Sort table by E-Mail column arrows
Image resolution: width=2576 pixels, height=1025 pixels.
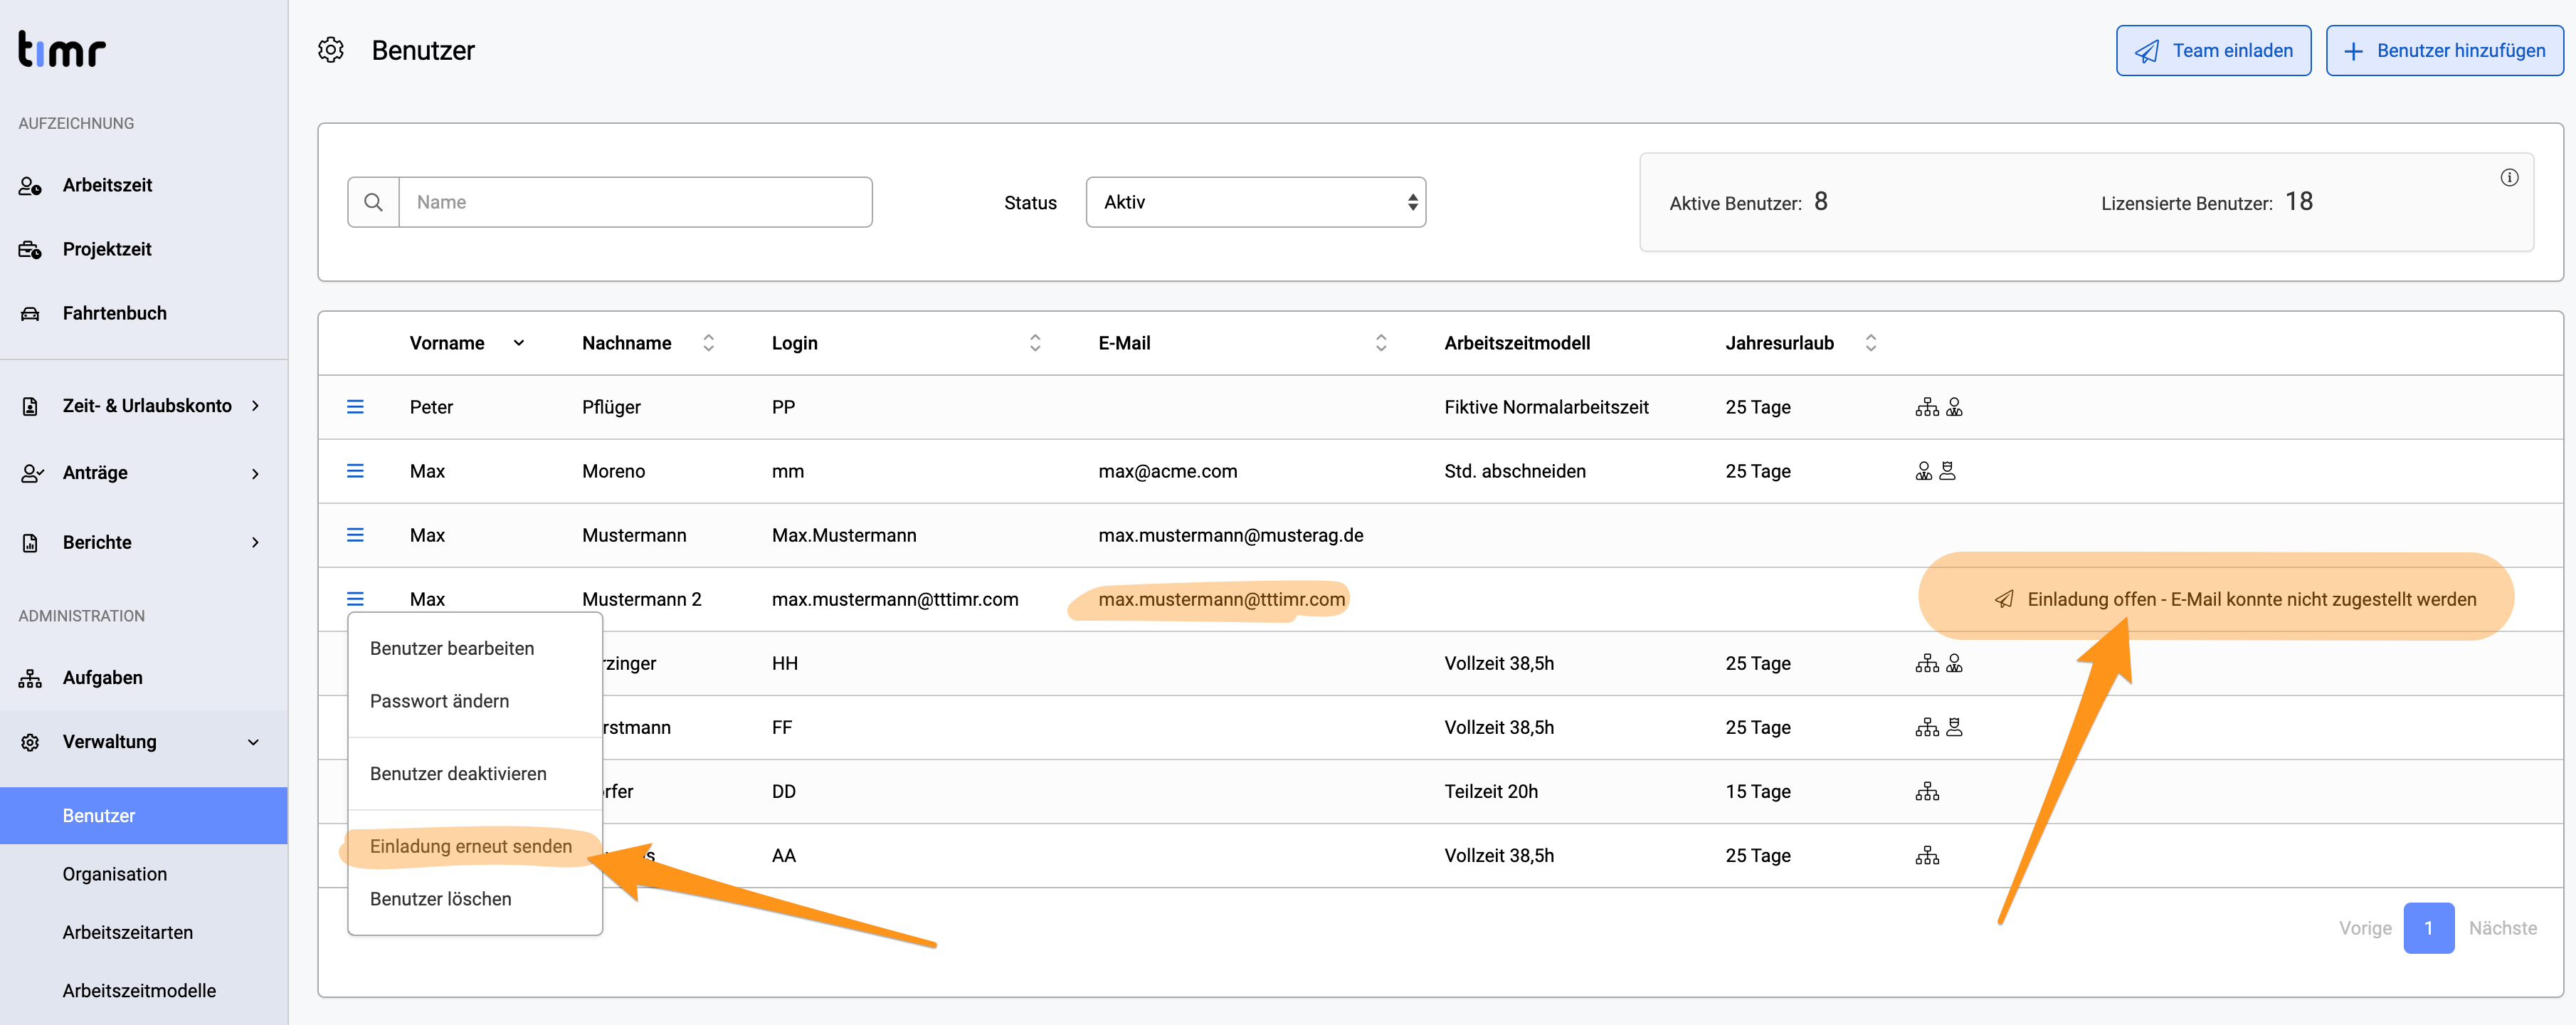tap(1381, 343)
